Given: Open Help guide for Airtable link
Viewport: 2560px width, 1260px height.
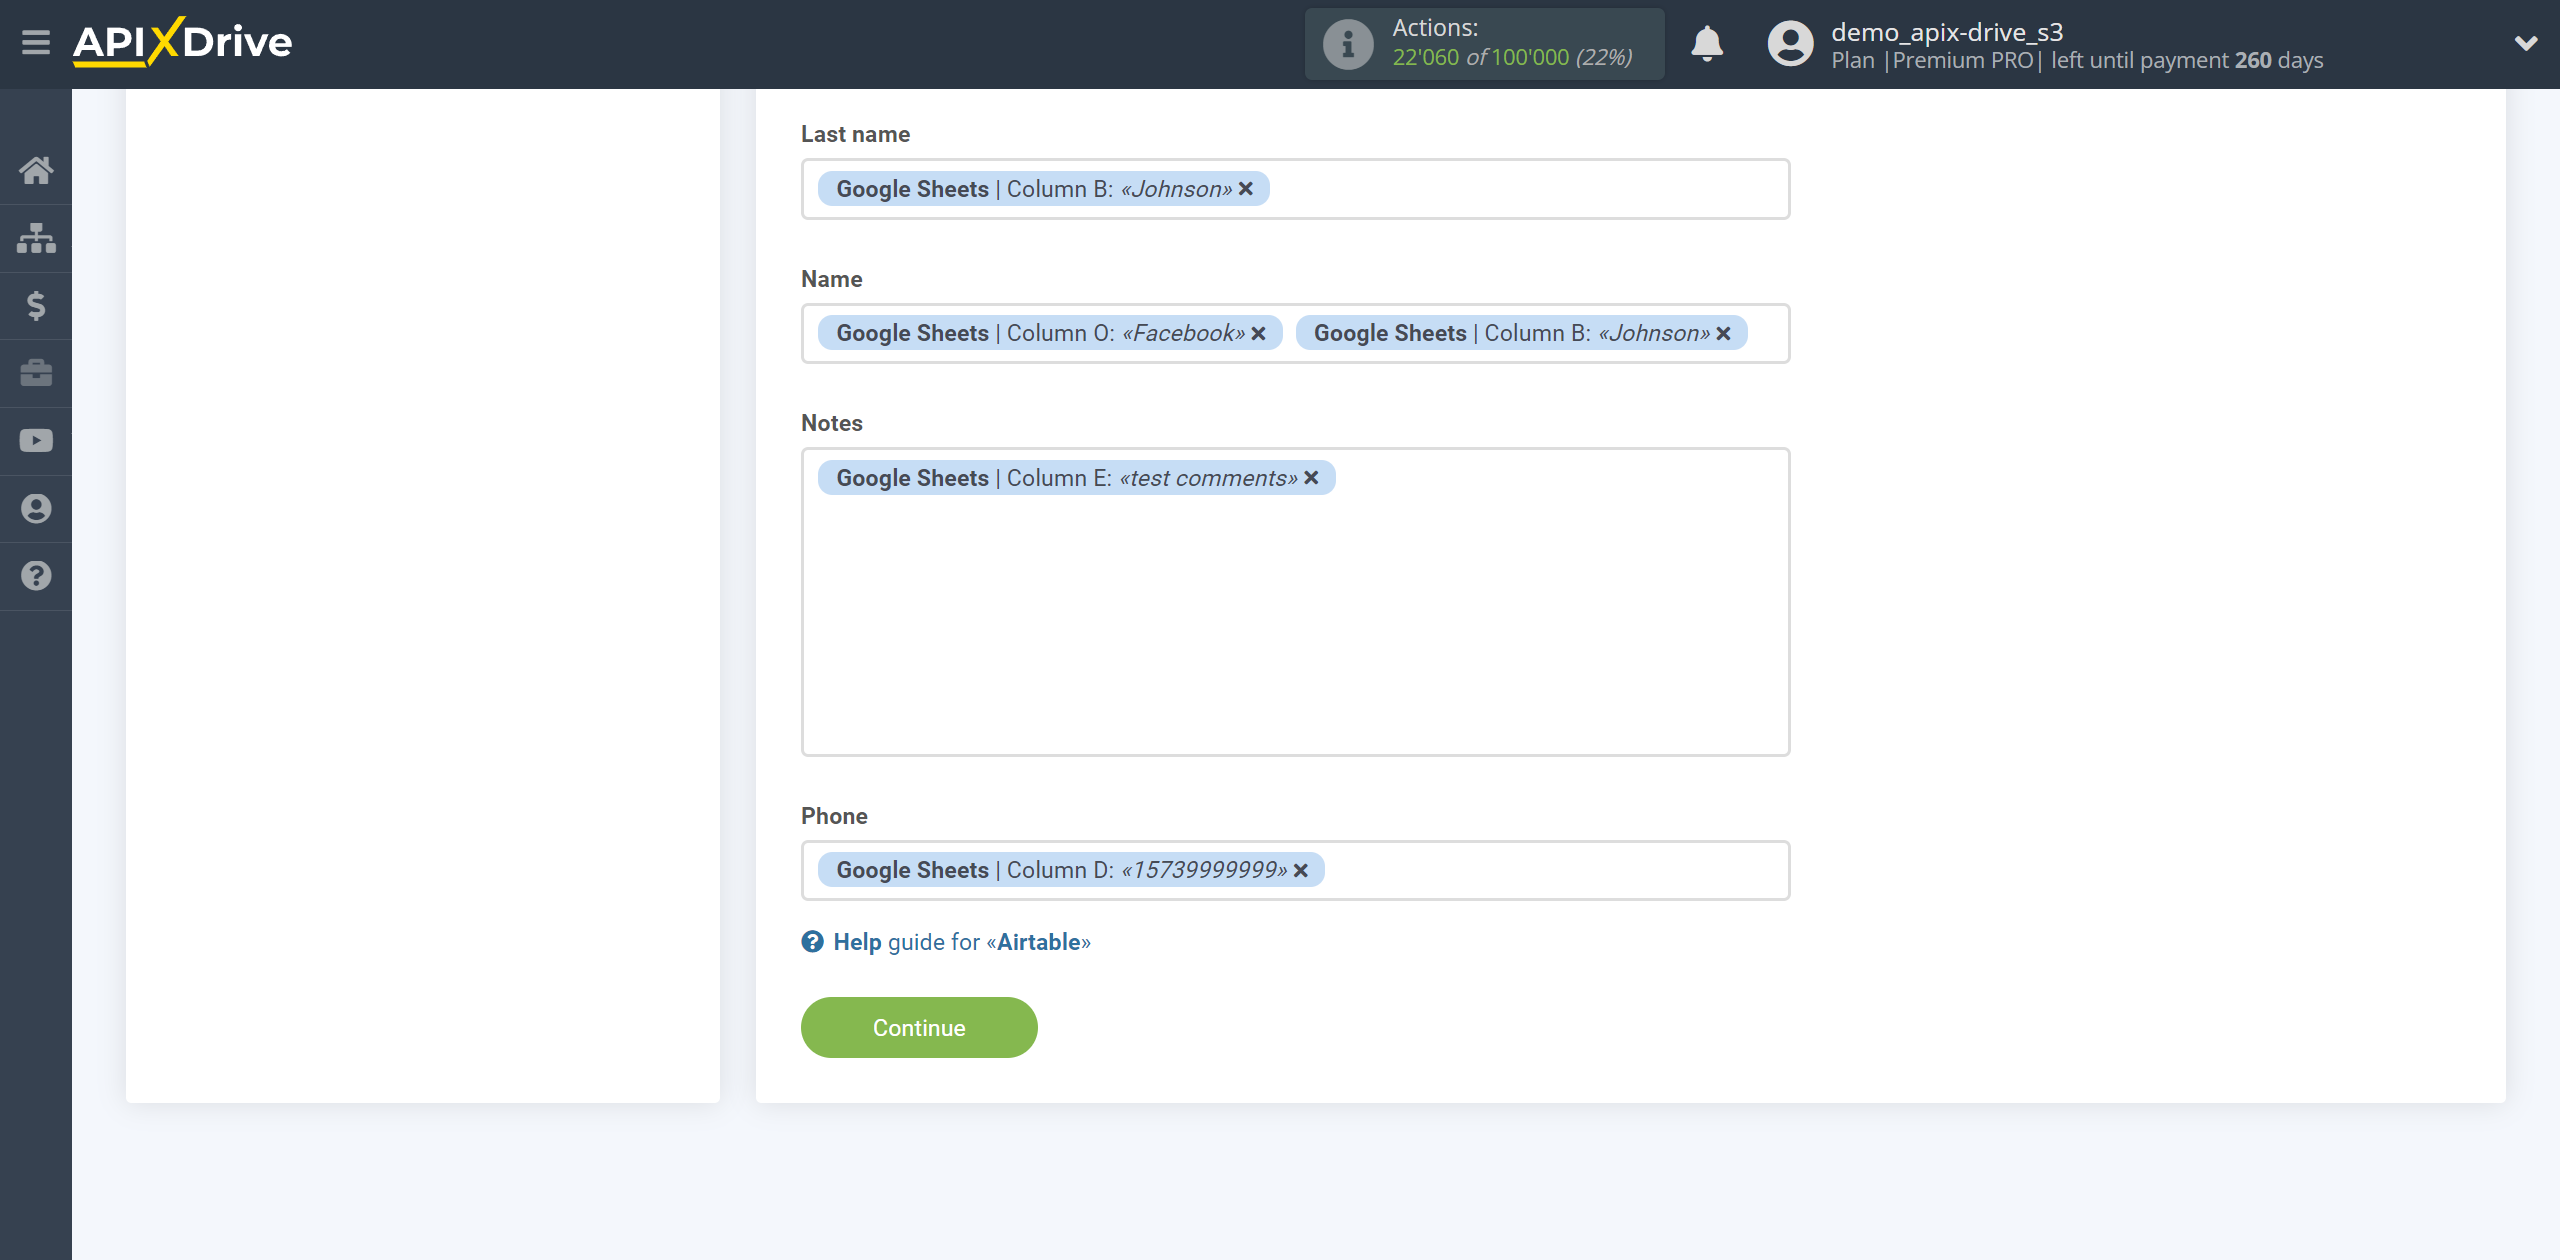Looking at the screenshot, I should tap(961, 942).
